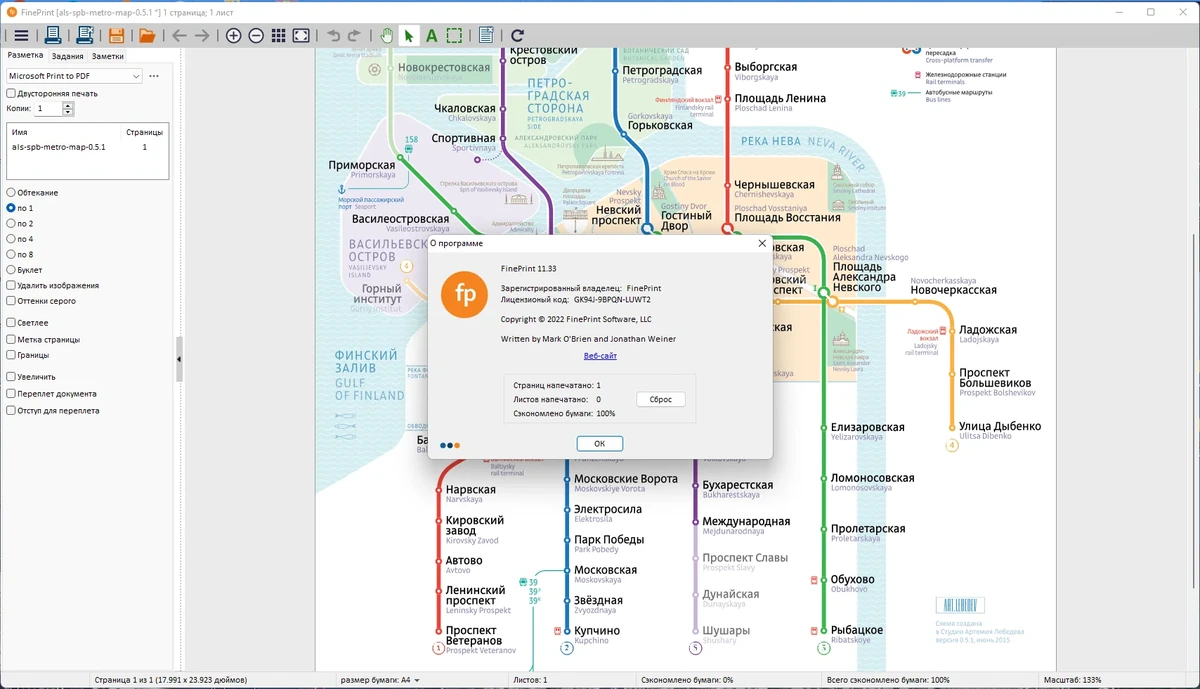This screenshot has width=1200, height=689.
Task: Check the Оттенки серого option
Action: pyautogui.click(x=11, y=301)
